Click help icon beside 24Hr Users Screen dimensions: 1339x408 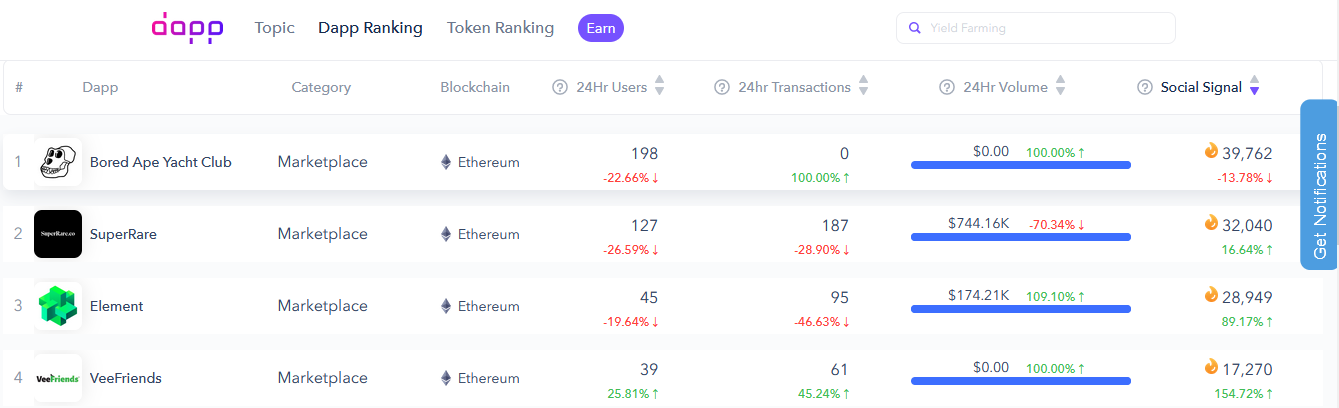pos(560,87)
